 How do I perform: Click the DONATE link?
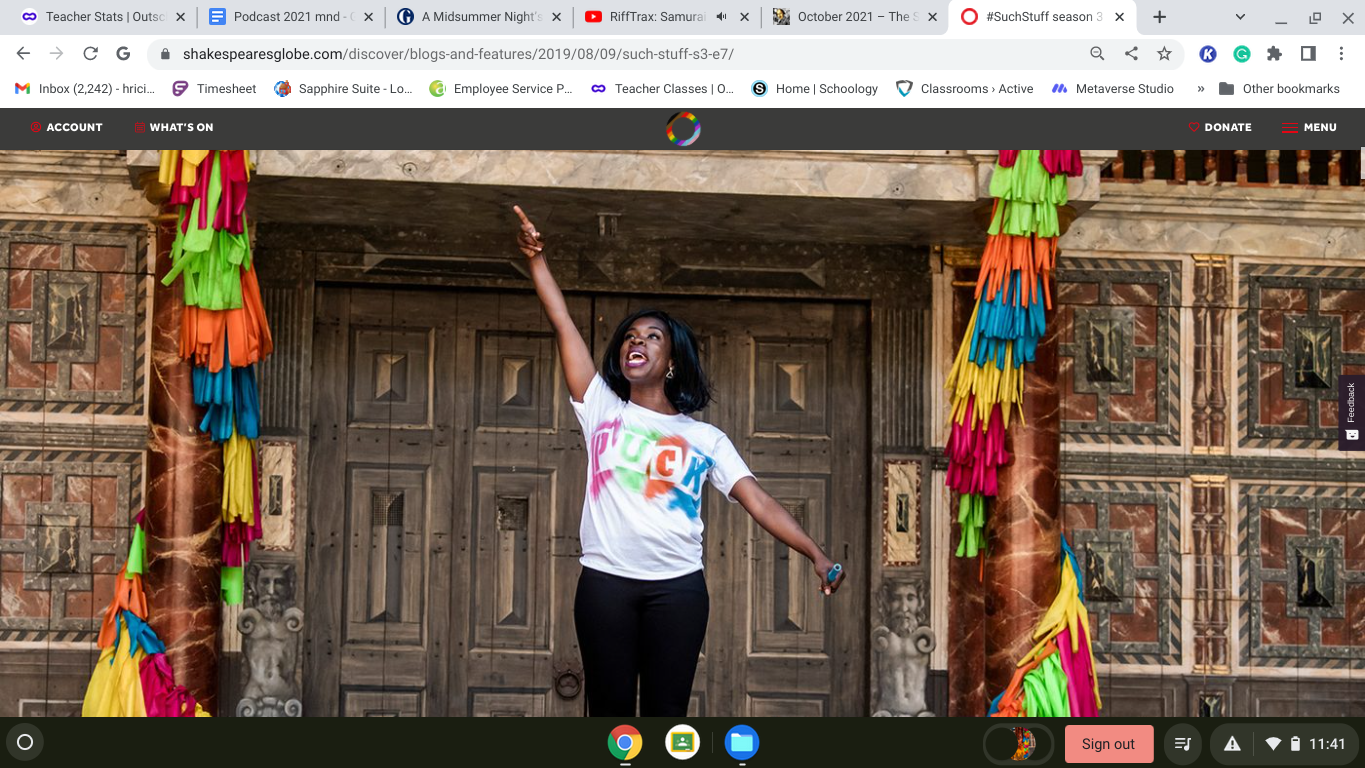point(1220,127)
